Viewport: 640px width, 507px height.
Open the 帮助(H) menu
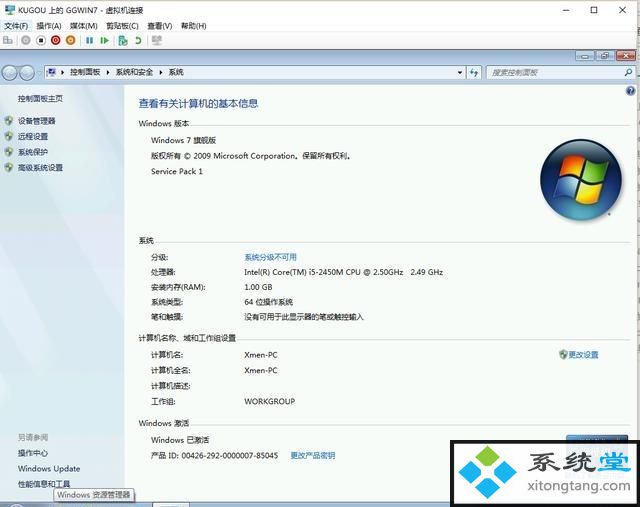click(193, 26)
